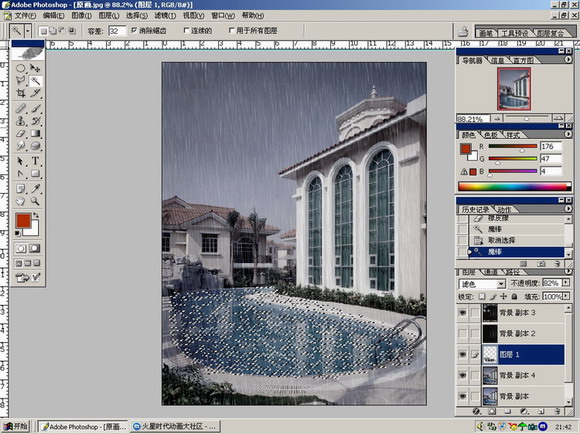Toggle the 消除锯齿 anti-alias checkbox
This screenshot has width=580, height=434.
[134, 30]
